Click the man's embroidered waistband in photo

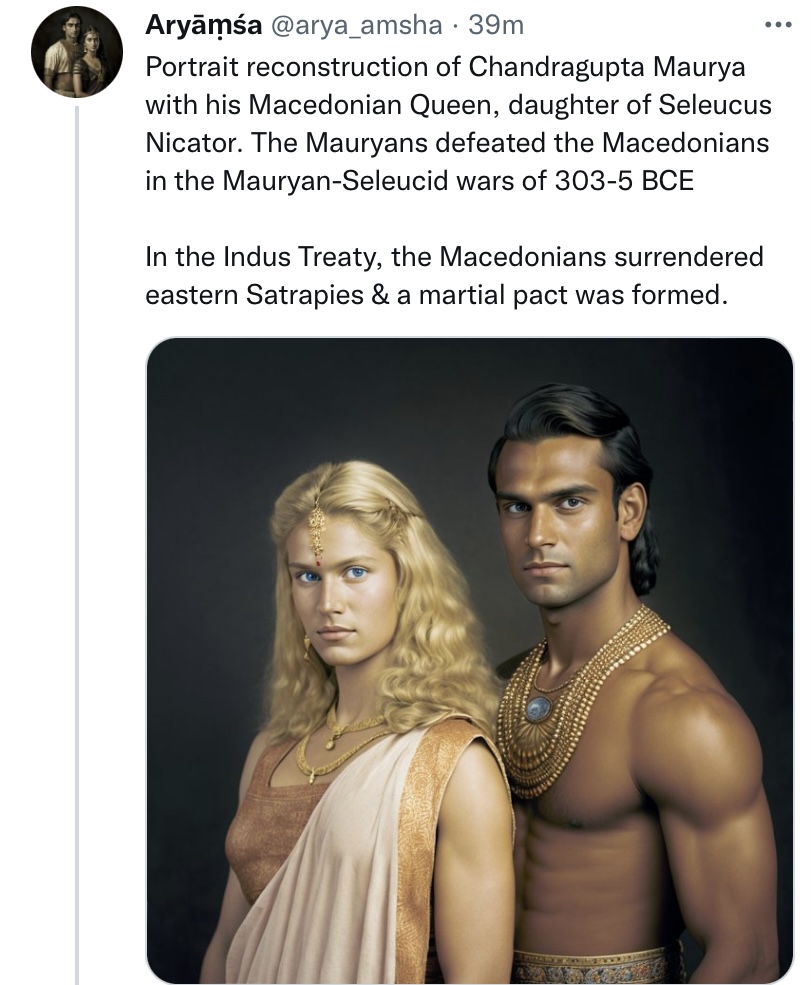click(597, 967)
